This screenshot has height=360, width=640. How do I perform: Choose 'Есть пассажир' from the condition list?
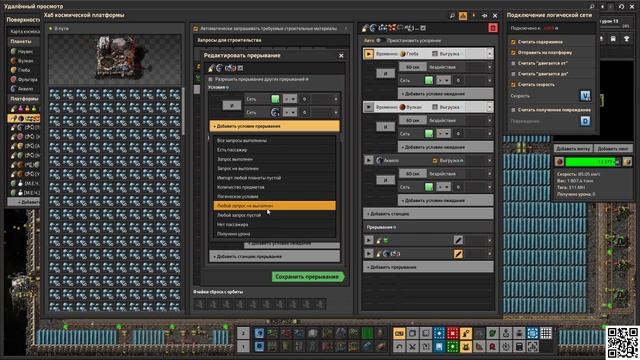coord(275,150)
